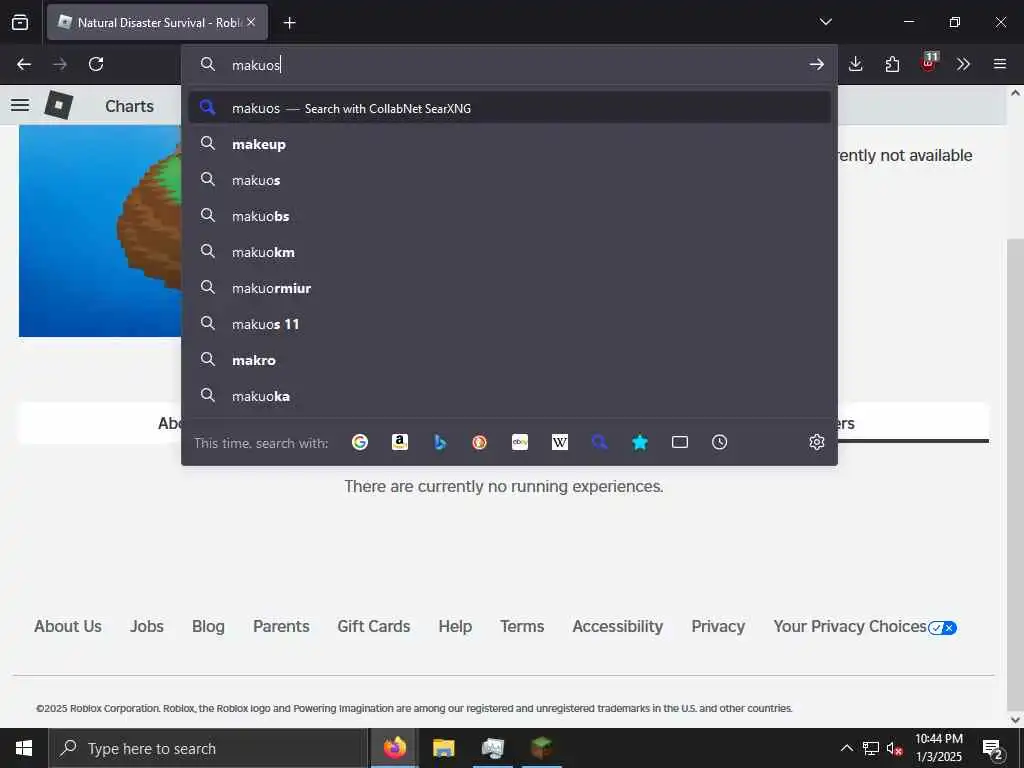Viewport: 1024px width, 768px height.
Task: Open uBlock extension icon with badge 11
Action: 929,62
